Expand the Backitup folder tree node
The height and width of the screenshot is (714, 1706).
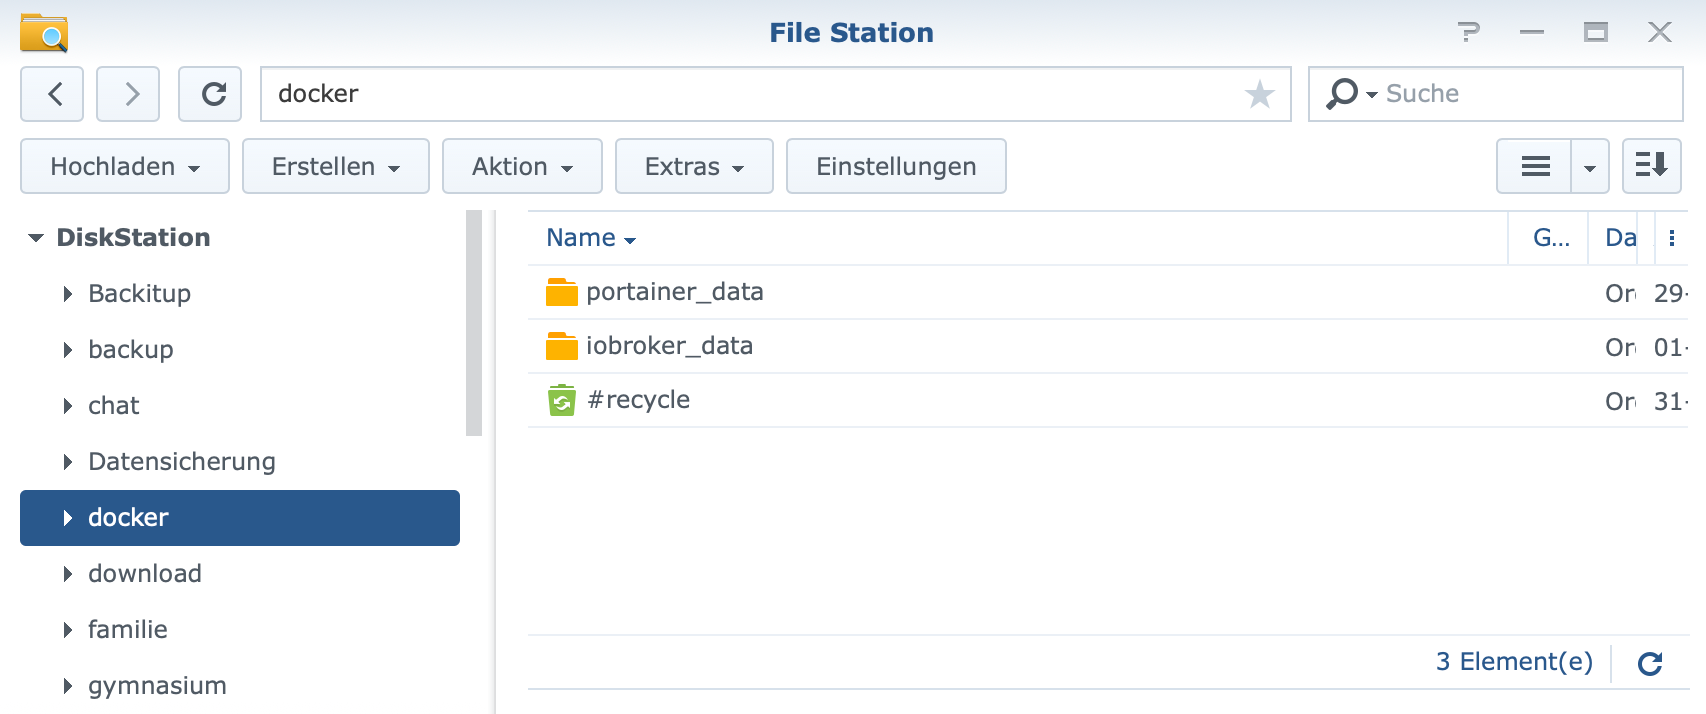[x=68, y=294]
